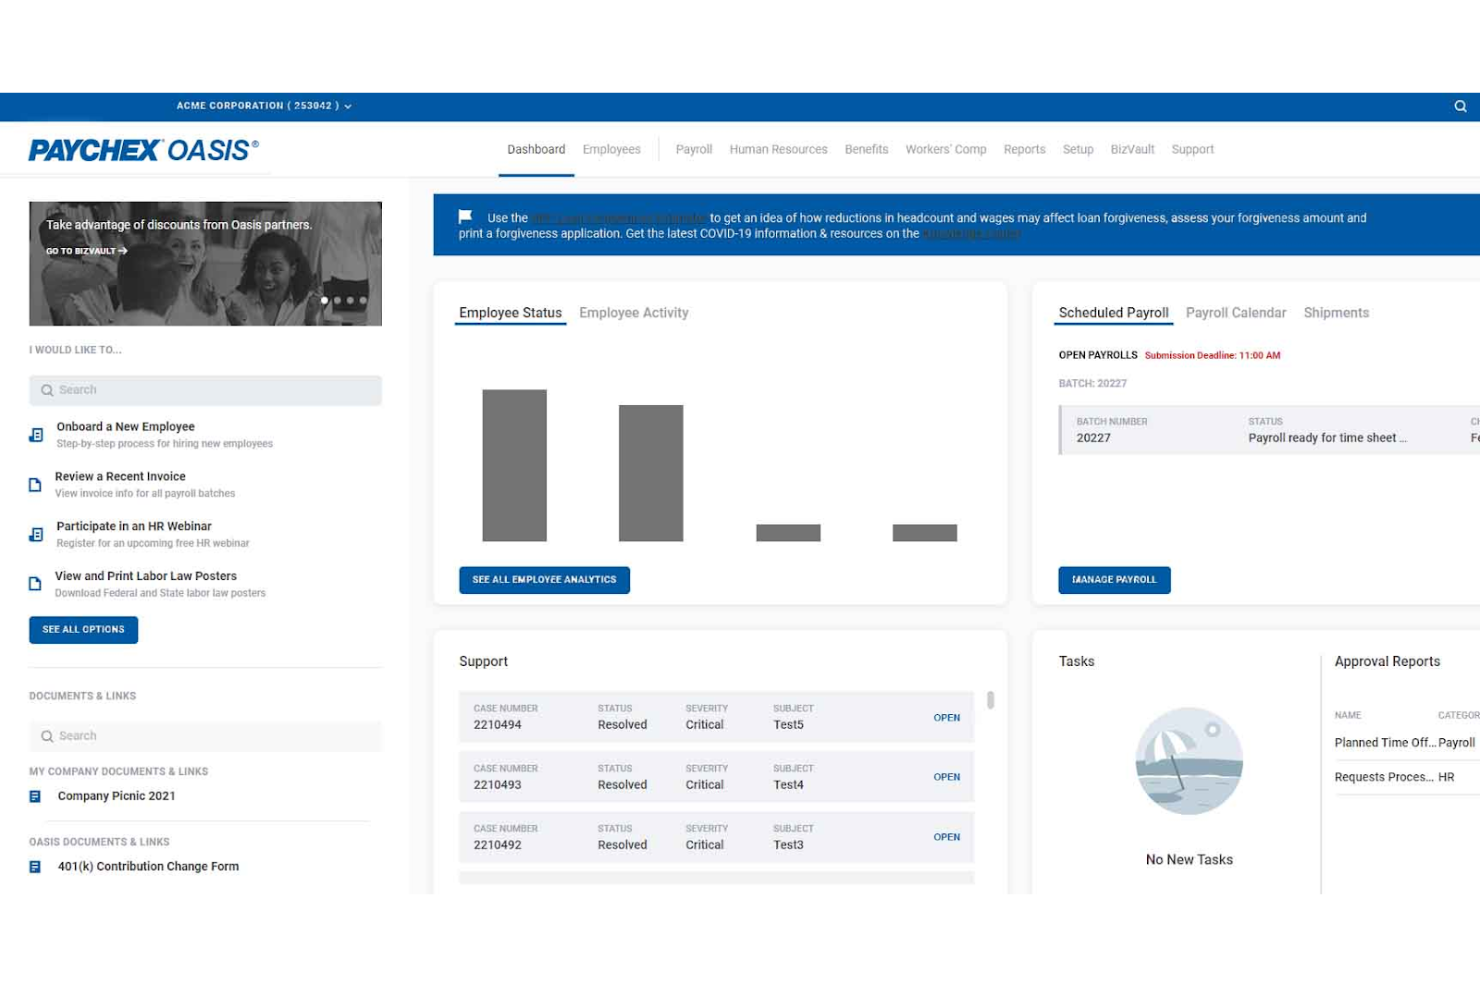This screenshot has width=1480, height=987.
Task: Click the Oasis partners discounts banner image
Action: [205, 264]
